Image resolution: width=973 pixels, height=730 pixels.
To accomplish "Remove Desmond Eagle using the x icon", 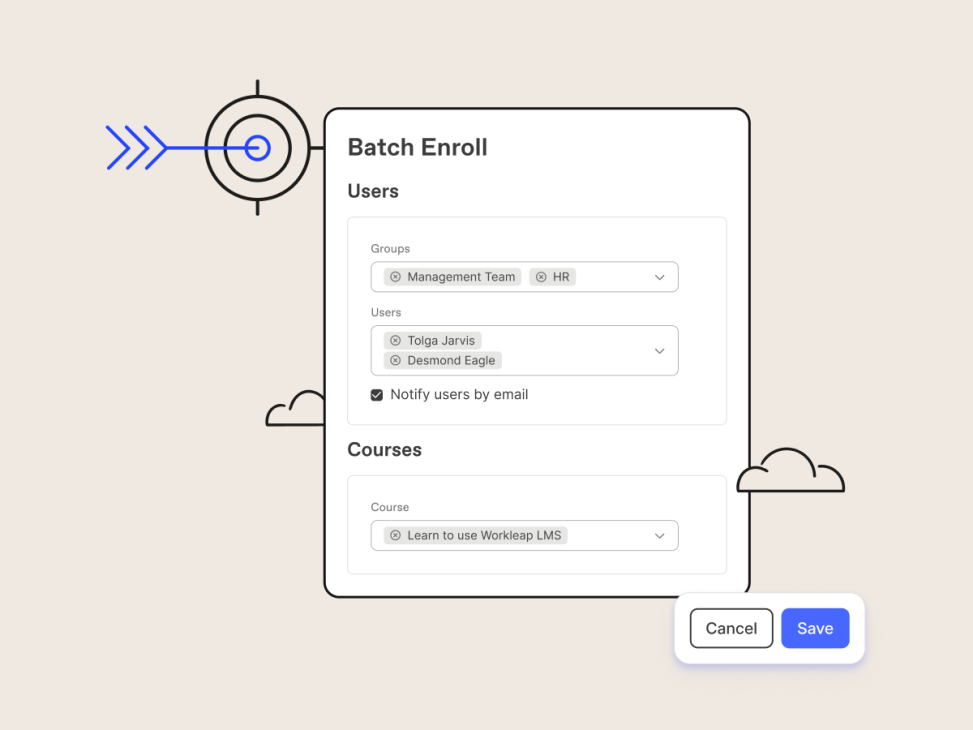I will coord(395,360).
